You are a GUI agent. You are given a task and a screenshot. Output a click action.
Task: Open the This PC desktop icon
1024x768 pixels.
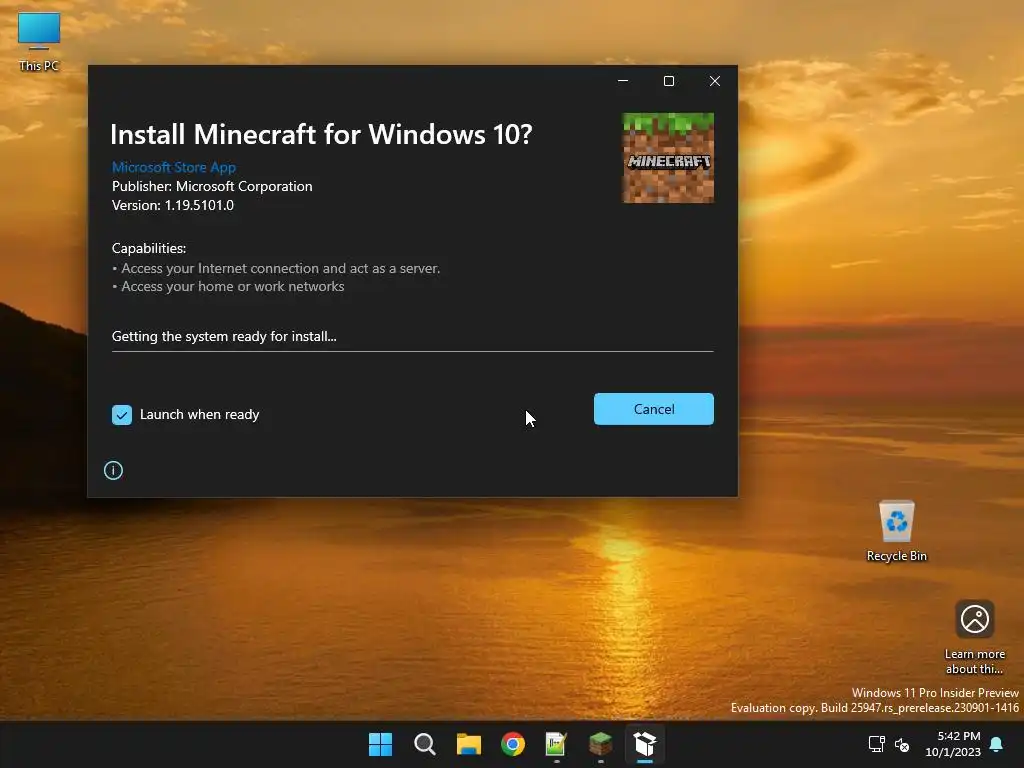pos(39,41)
